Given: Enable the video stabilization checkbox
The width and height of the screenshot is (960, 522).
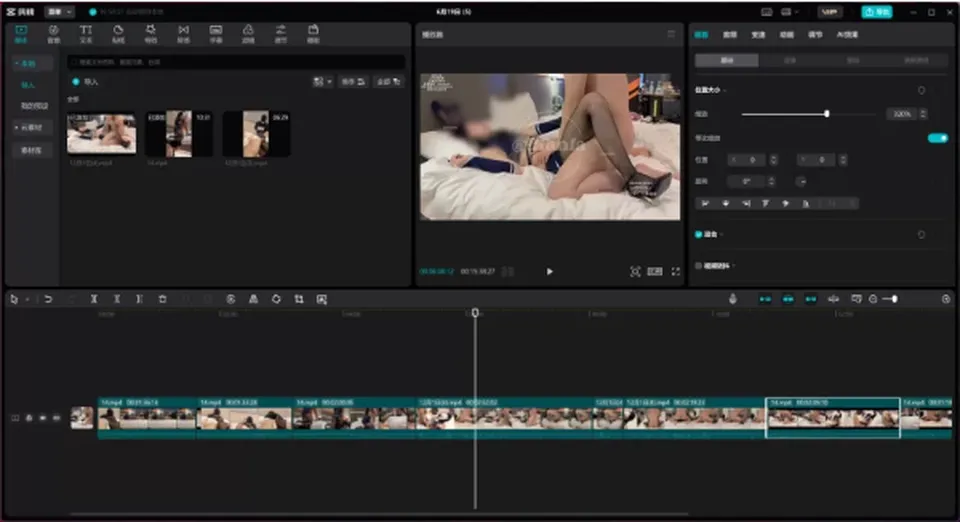Looking at the screenshot, I should coord(699,266).
